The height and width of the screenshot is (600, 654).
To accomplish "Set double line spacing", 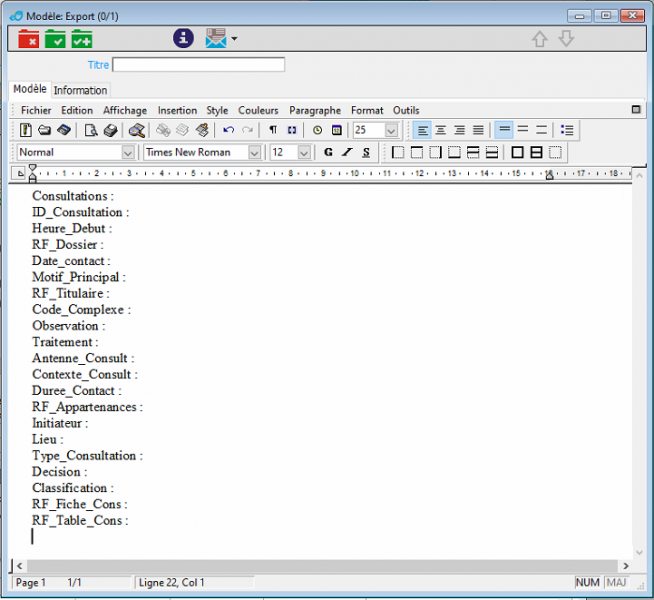I will pos(541,130).
